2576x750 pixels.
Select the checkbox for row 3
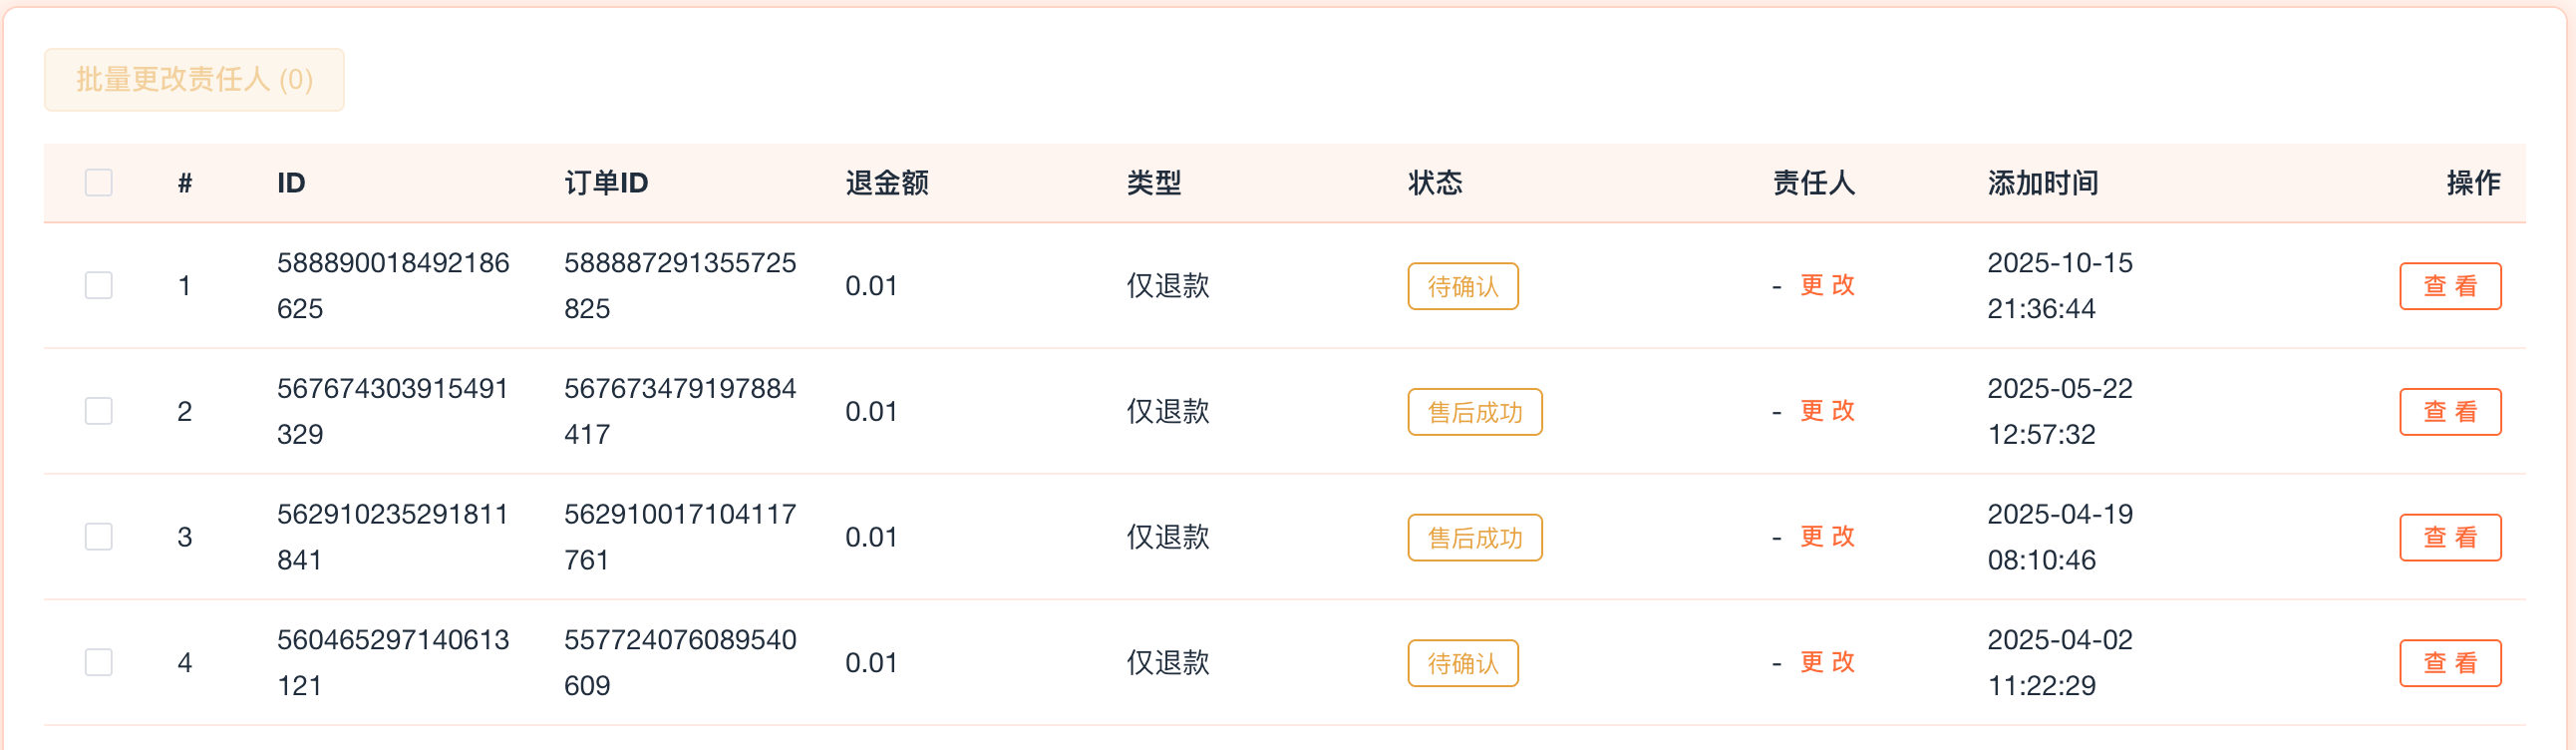point(98,537)
